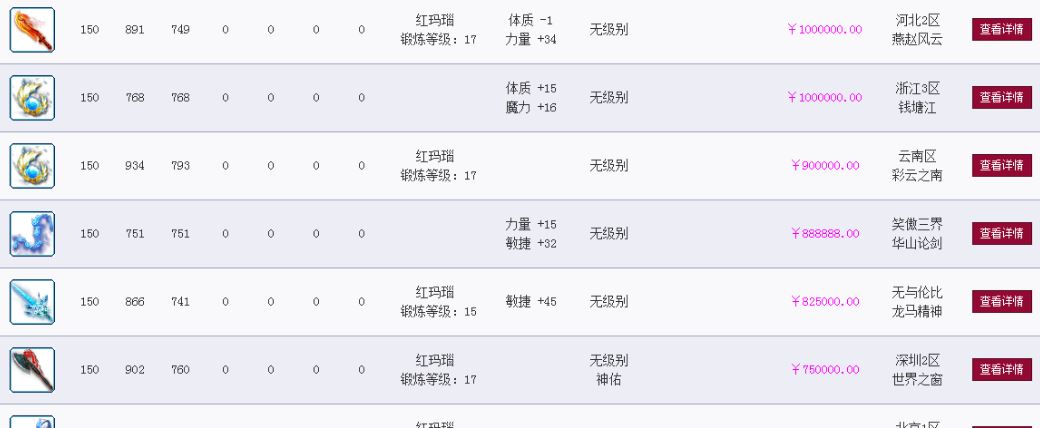Click the 神佑 special effect text
This screenshot has width=1040, height=428.
tap(608, 380)
